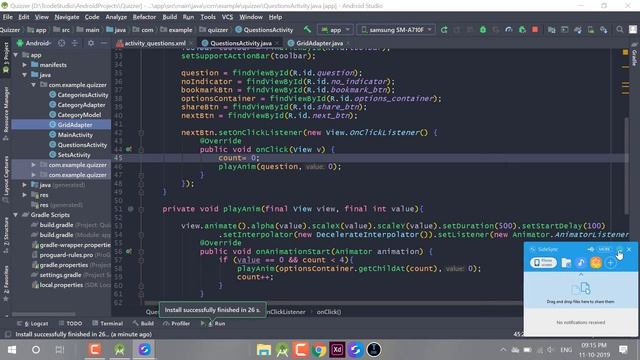Collapse SideSync panel with up chevron
This screenshot has height=360, width=640.
point(581,275)
